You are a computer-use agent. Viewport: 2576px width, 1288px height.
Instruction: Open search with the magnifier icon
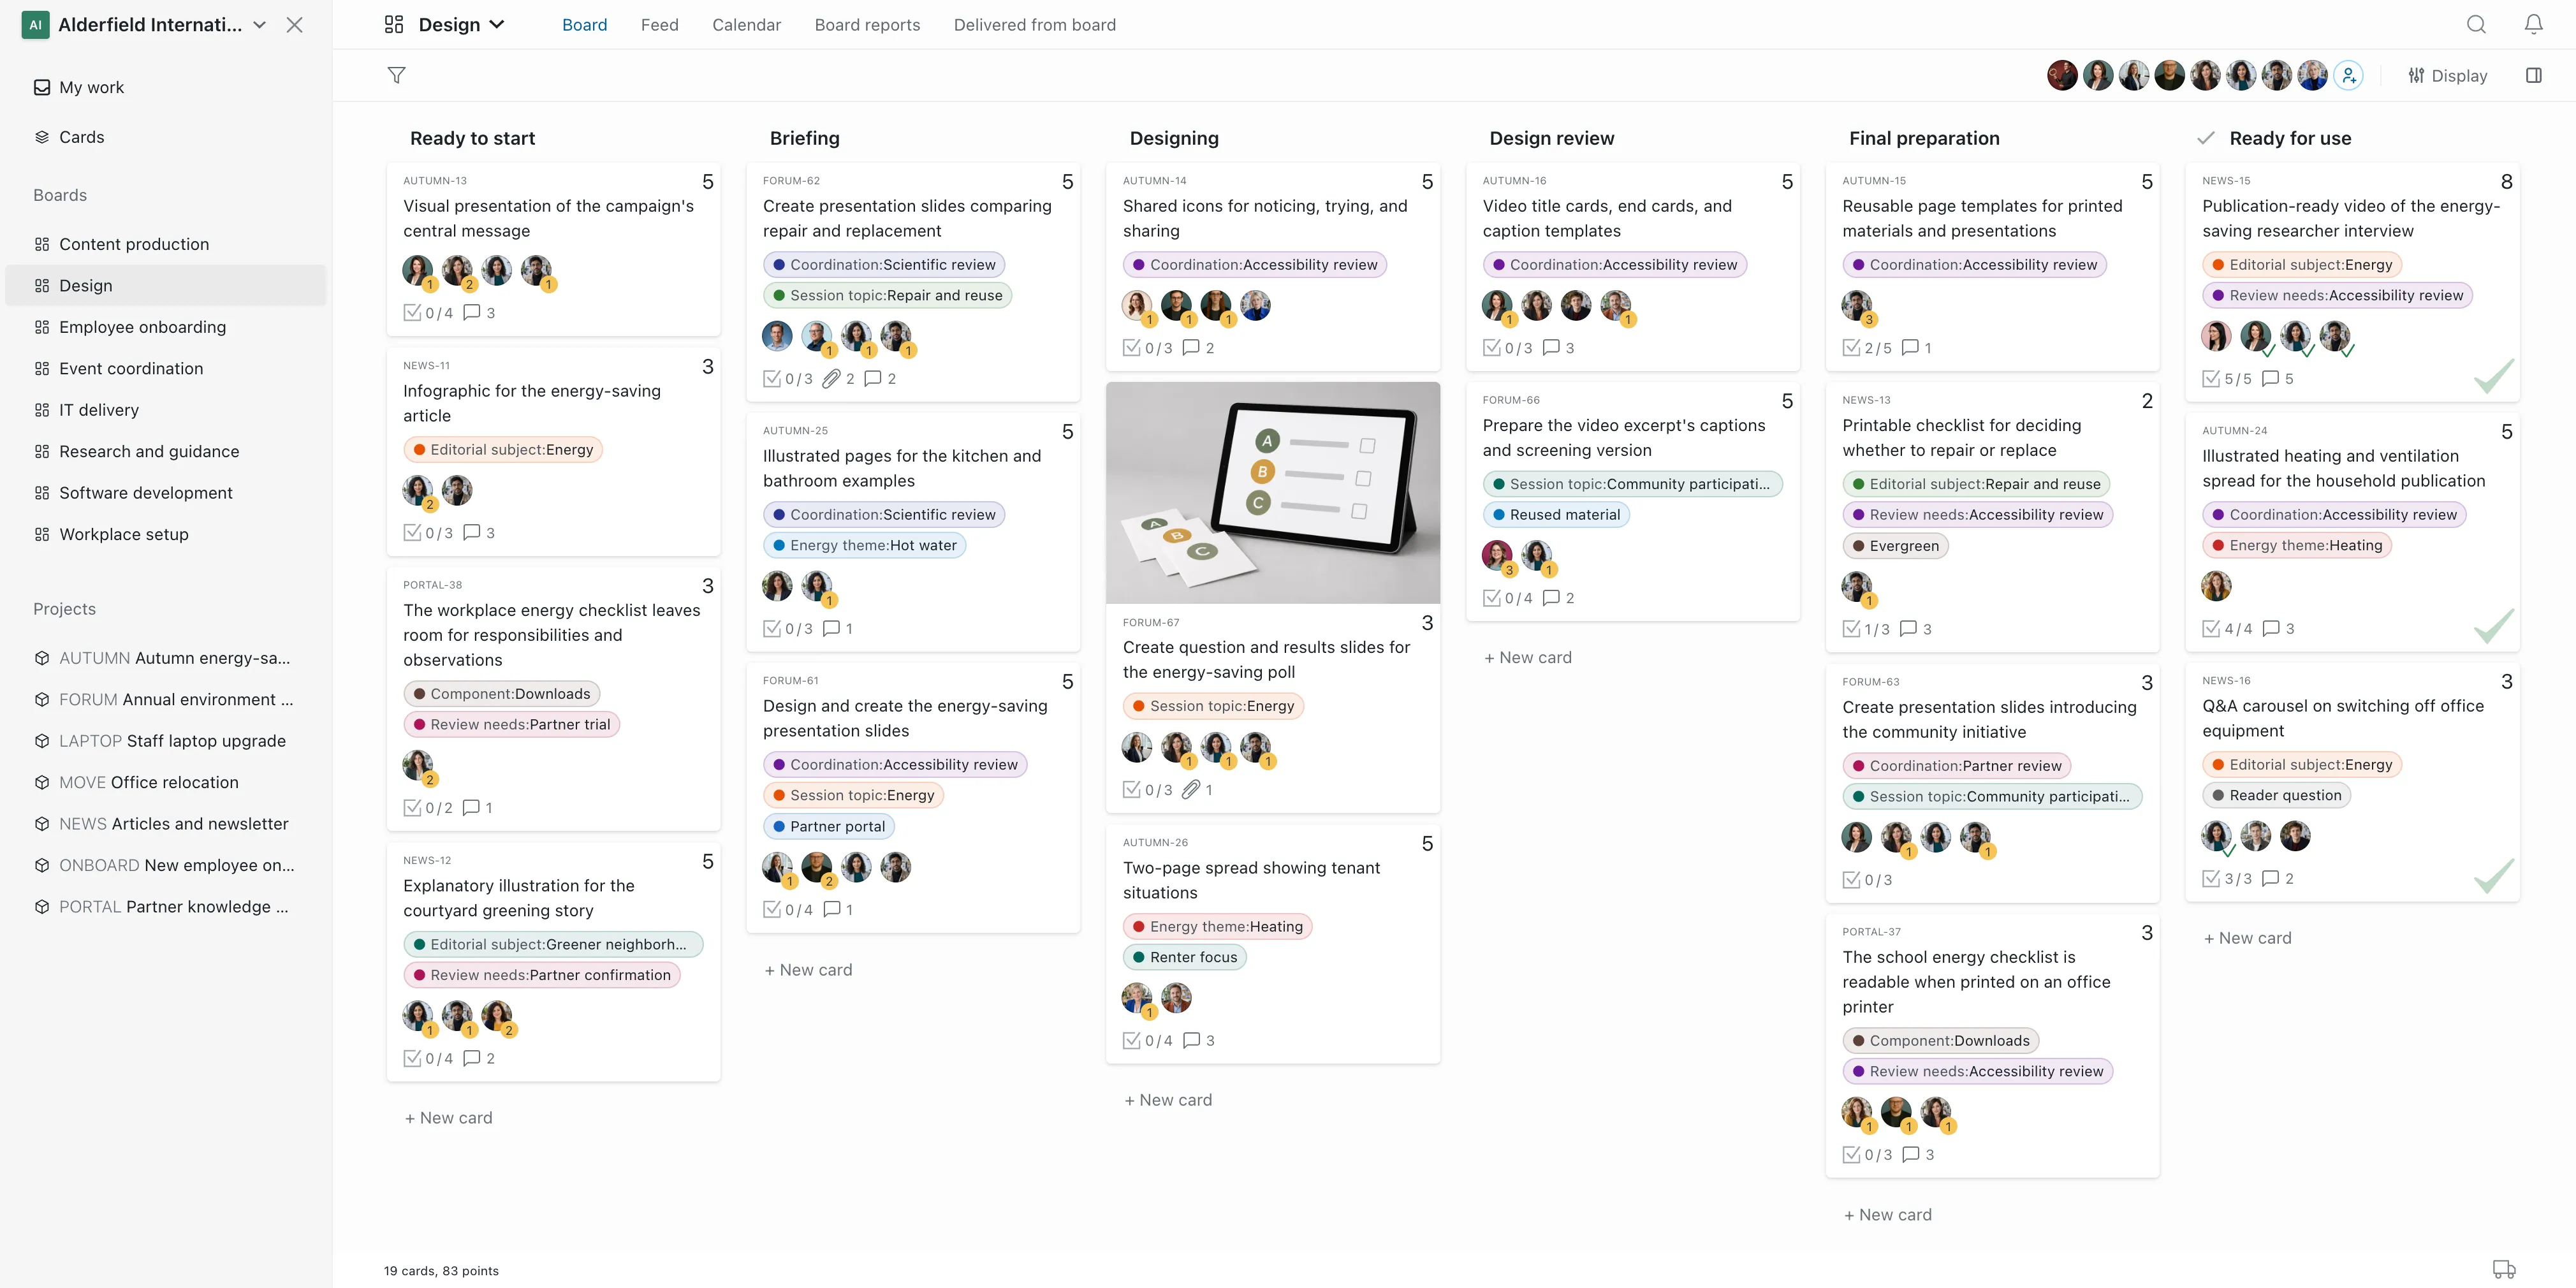pyautogui.click(x=2475, y=24)
